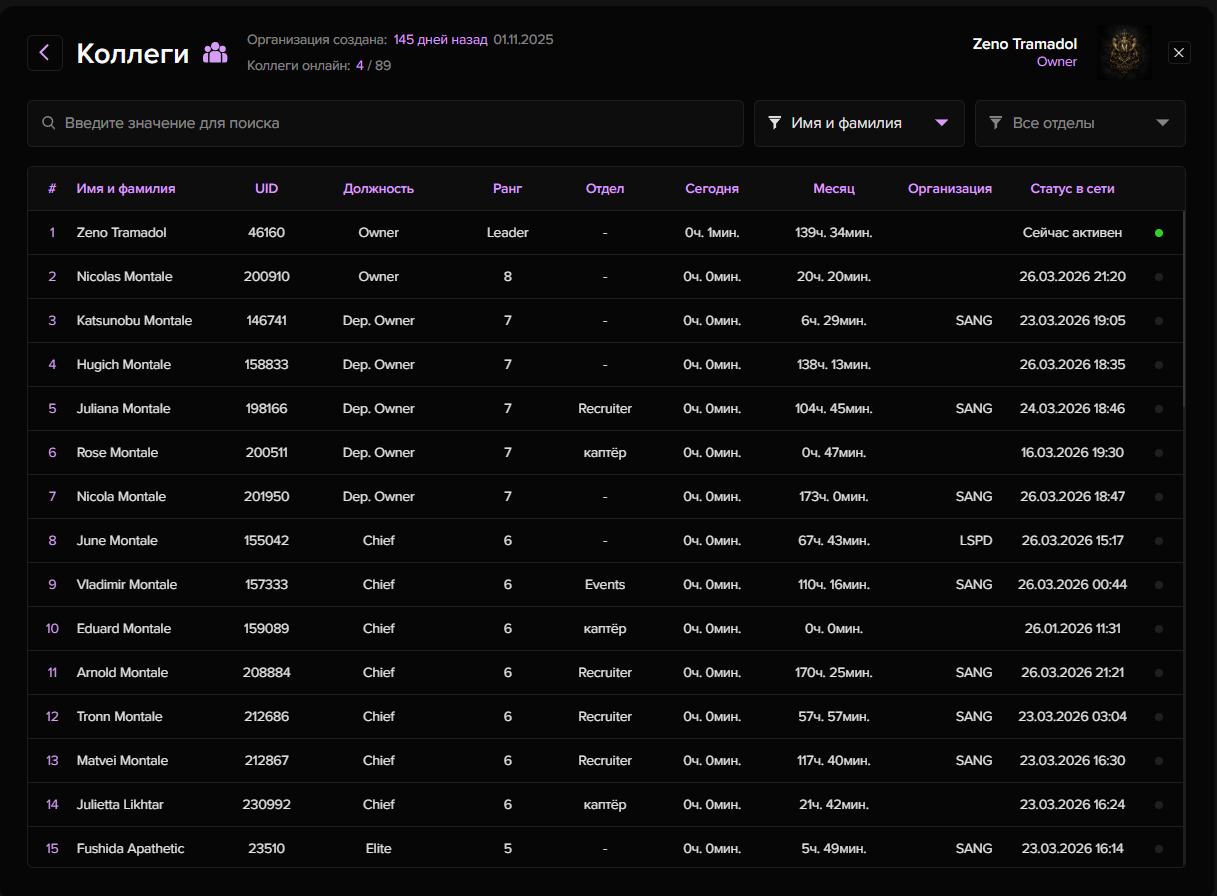Click the table's vertical scrollbar

pyautogui.click(x=1183, y=308)
